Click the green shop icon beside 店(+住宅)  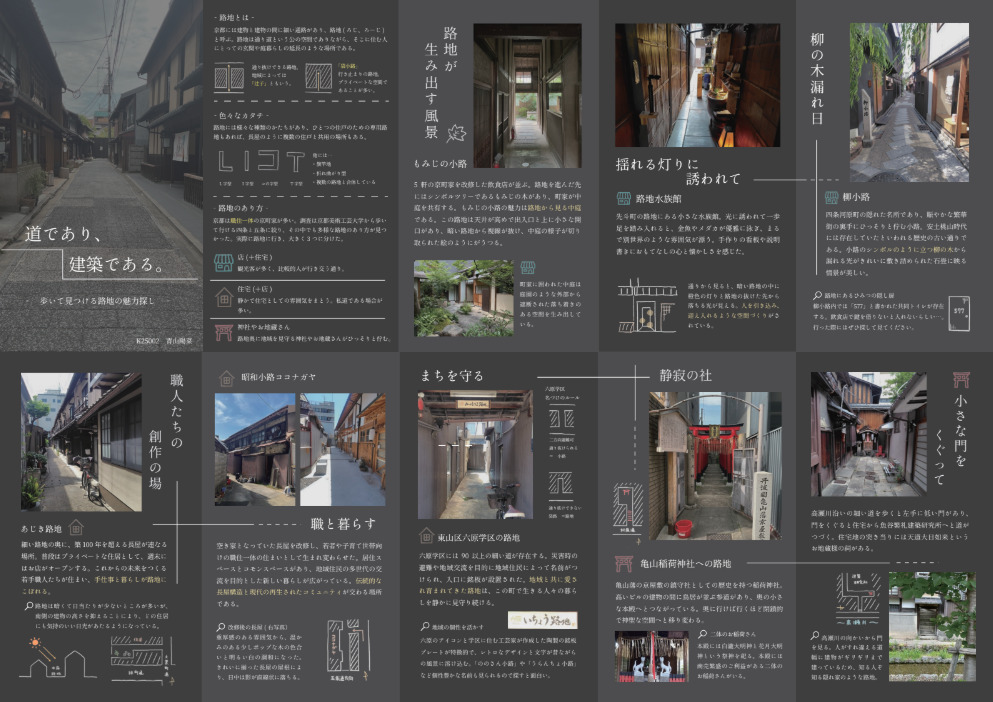223,263
